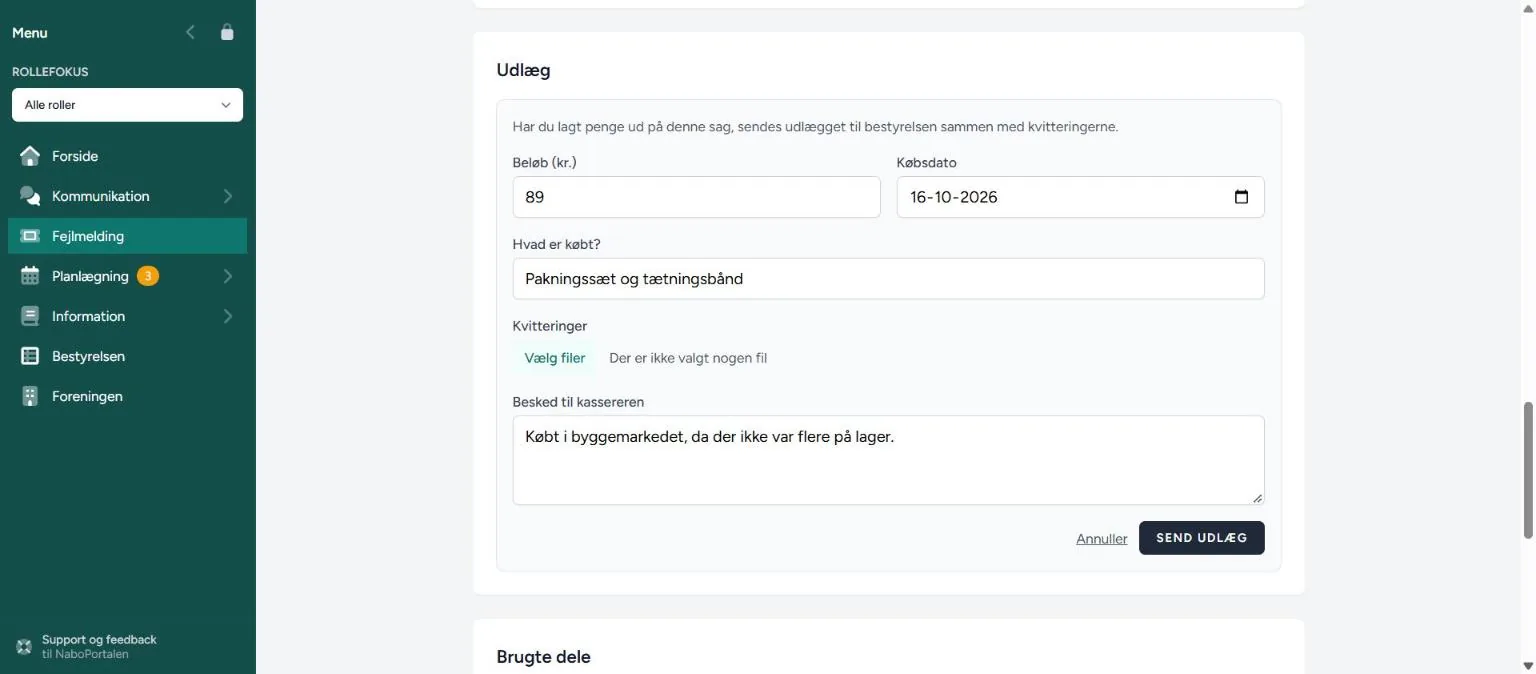
Task: Click the Købsdato date field
Action: [1080, 197]
